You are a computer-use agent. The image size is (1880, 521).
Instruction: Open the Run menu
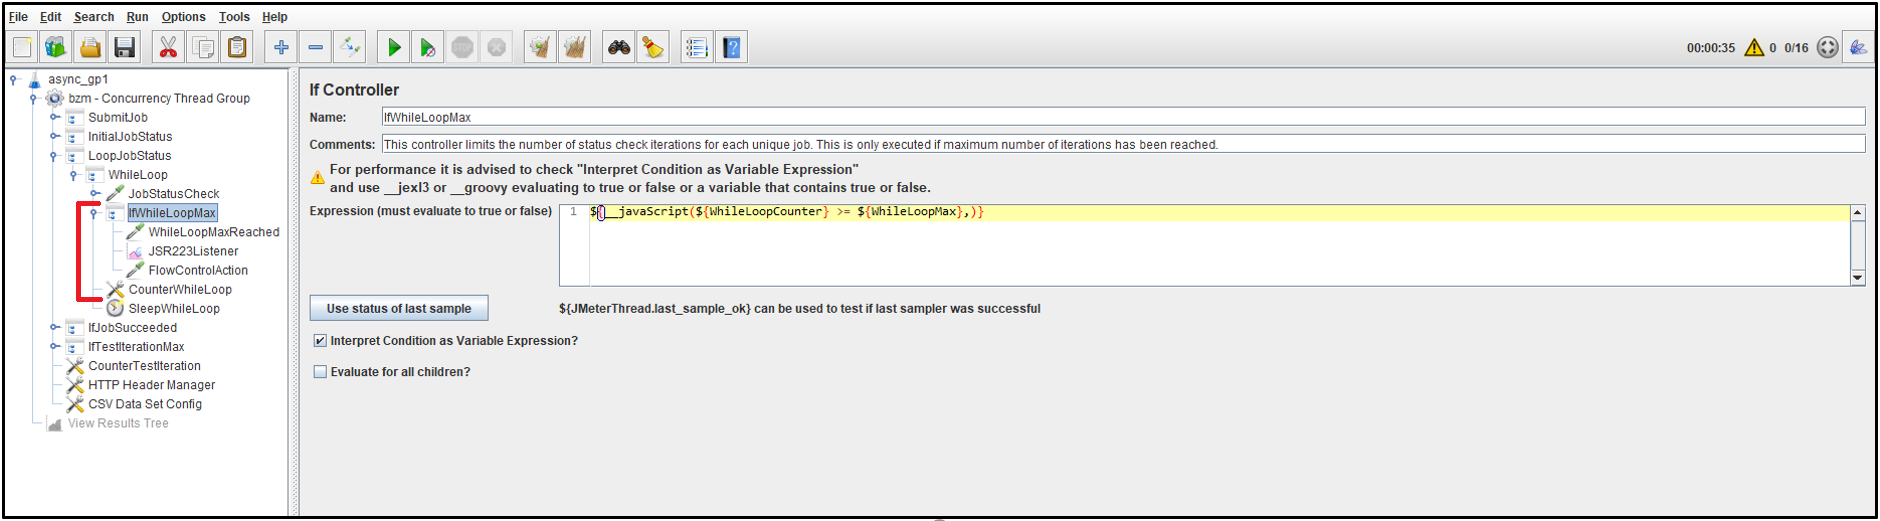click(x=137, y=17)
